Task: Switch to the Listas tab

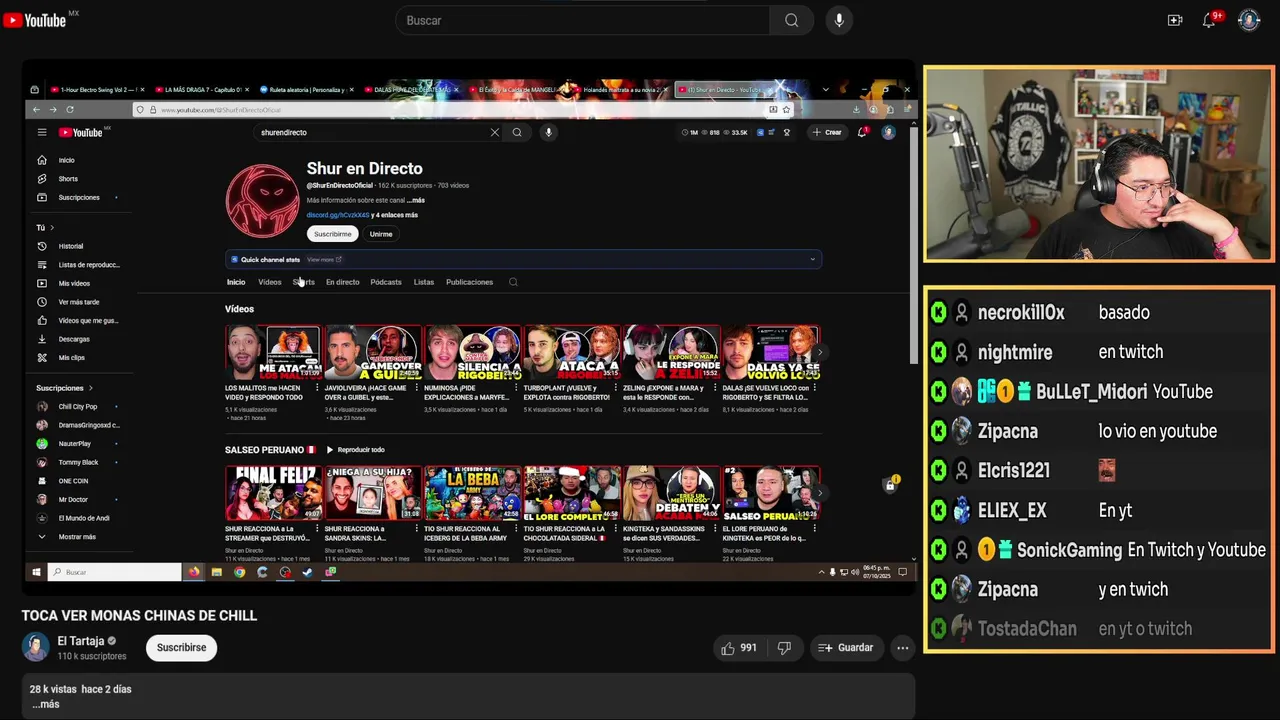Action: click(x=424, y=282)
